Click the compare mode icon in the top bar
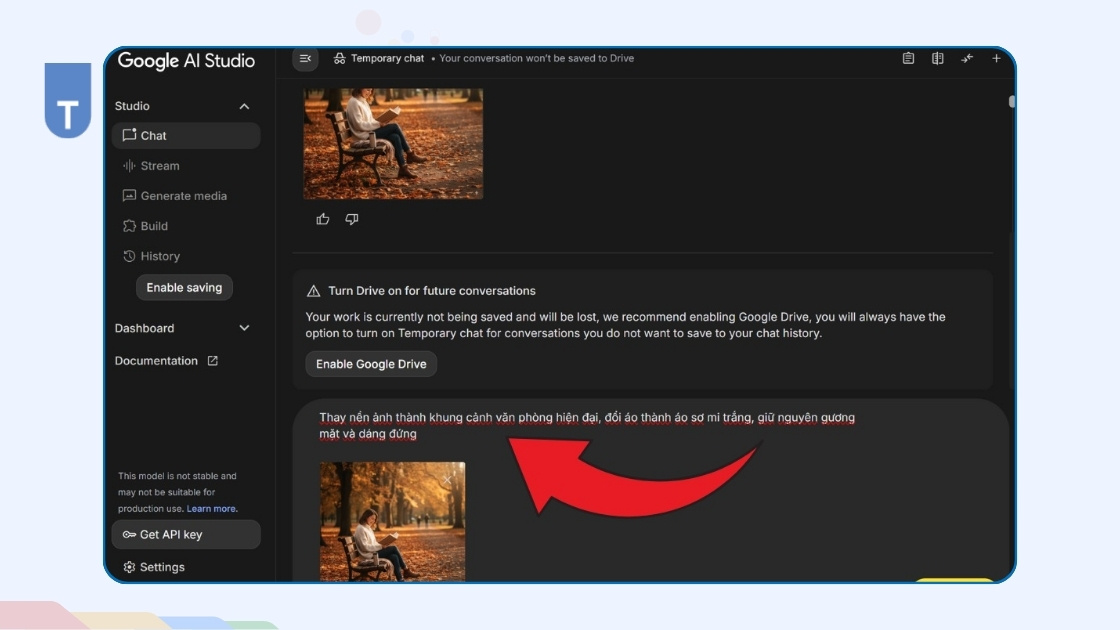Screen dimensions: 1120x630 coord(937,59)
